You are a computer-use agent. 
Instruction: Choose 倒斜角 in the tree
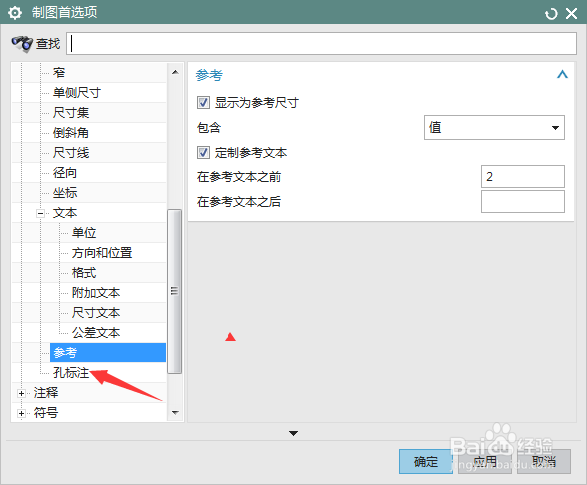71,132
